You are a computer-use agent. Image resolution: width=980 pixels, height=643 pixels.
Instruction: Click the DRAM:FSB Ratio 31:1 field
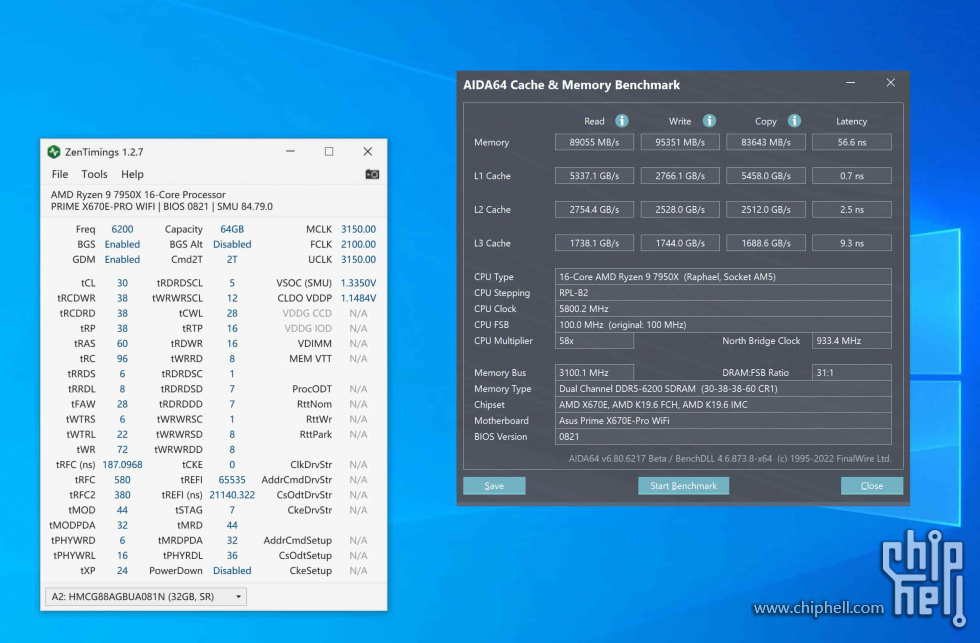(x=852, y=372)
